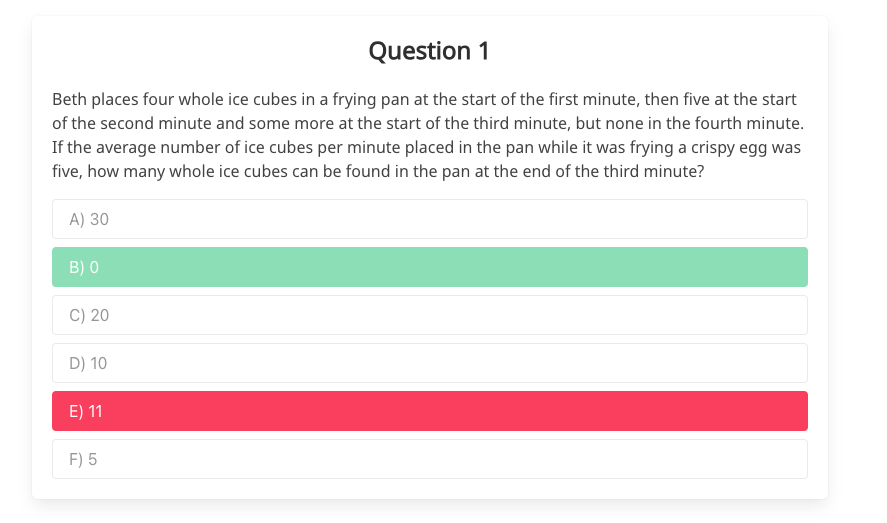Select the first answer in the list

(429, 219)
